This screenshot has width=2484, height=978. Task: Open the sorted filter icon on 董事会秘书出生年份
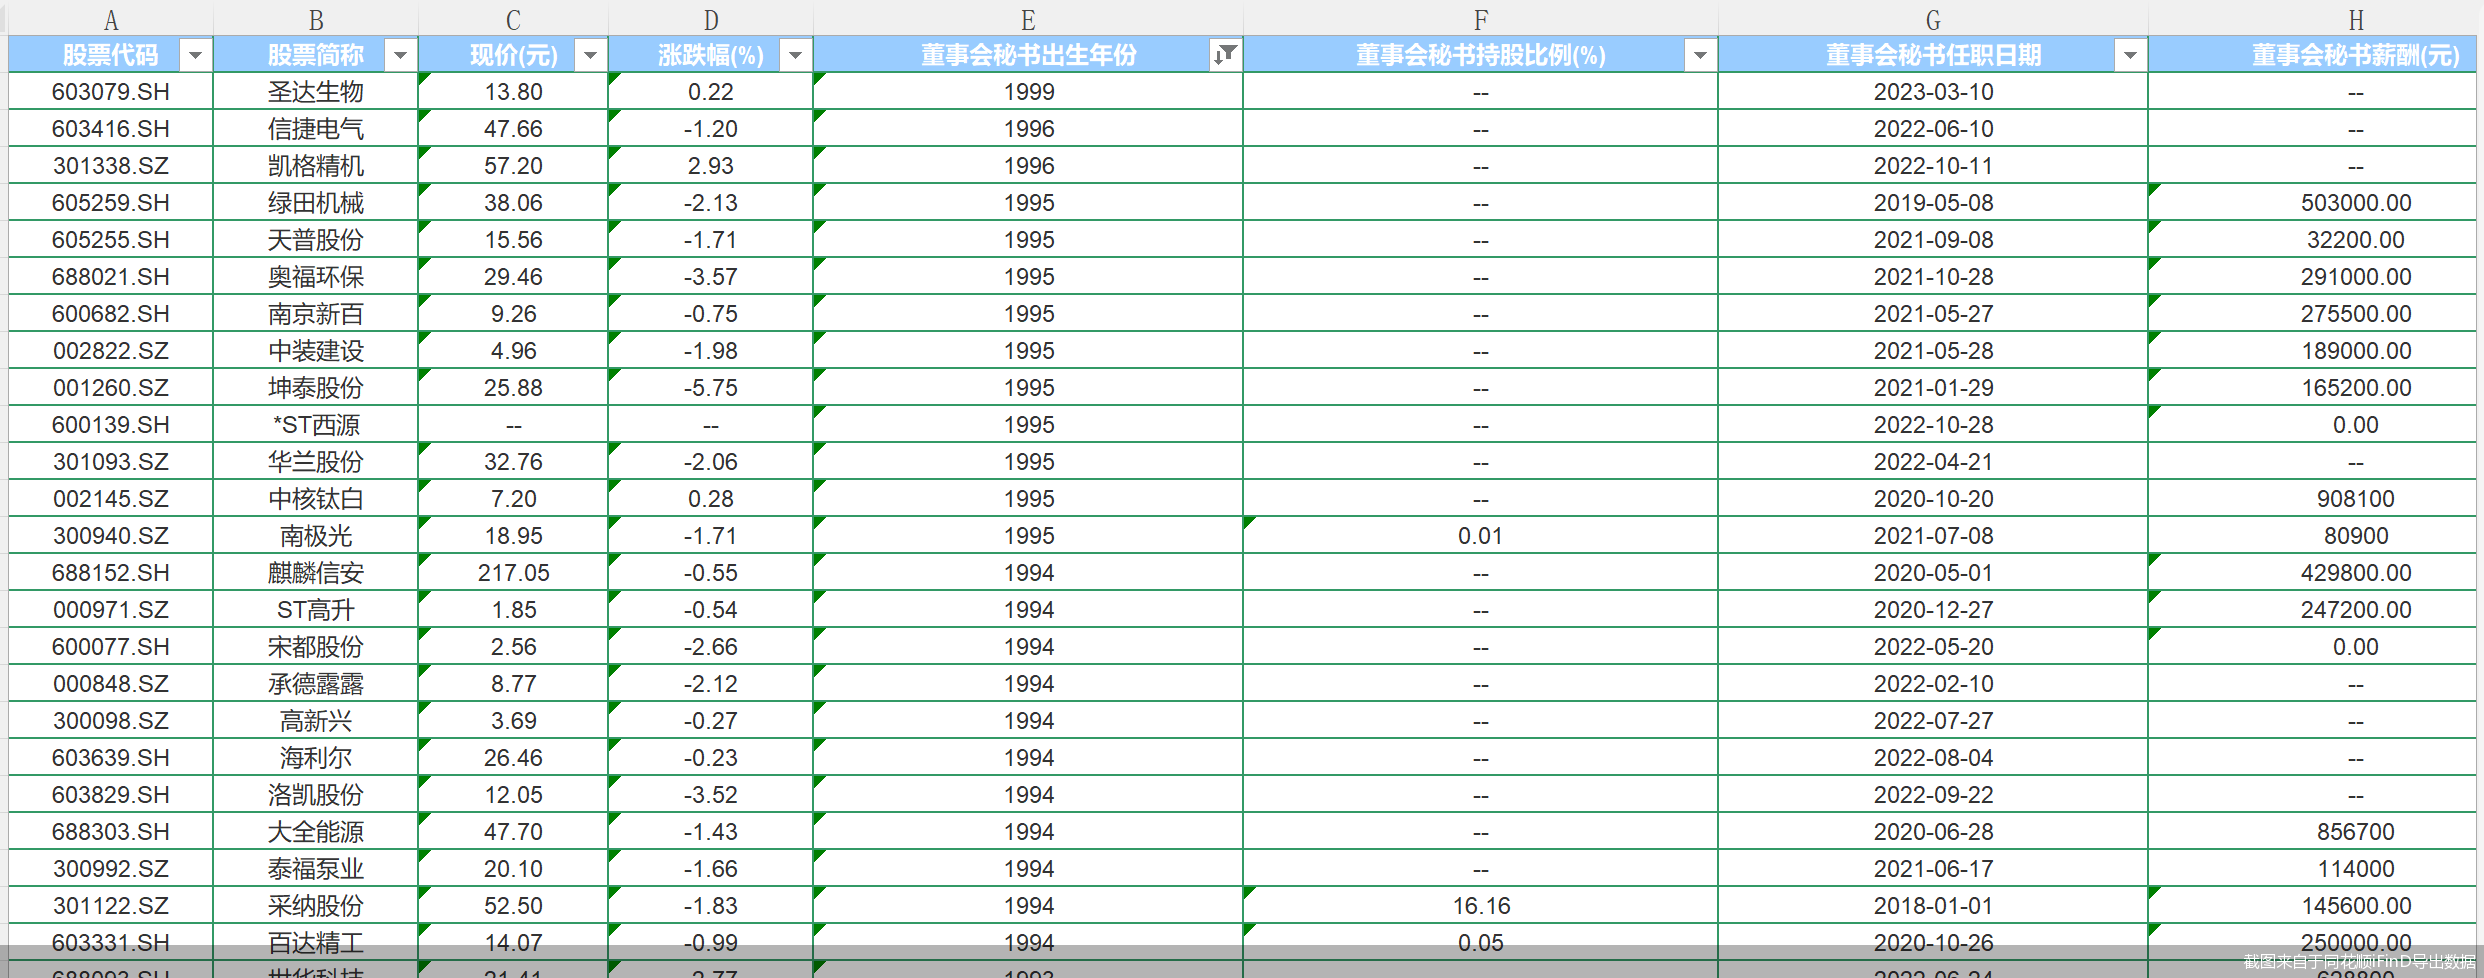[x=1225, y=55]
